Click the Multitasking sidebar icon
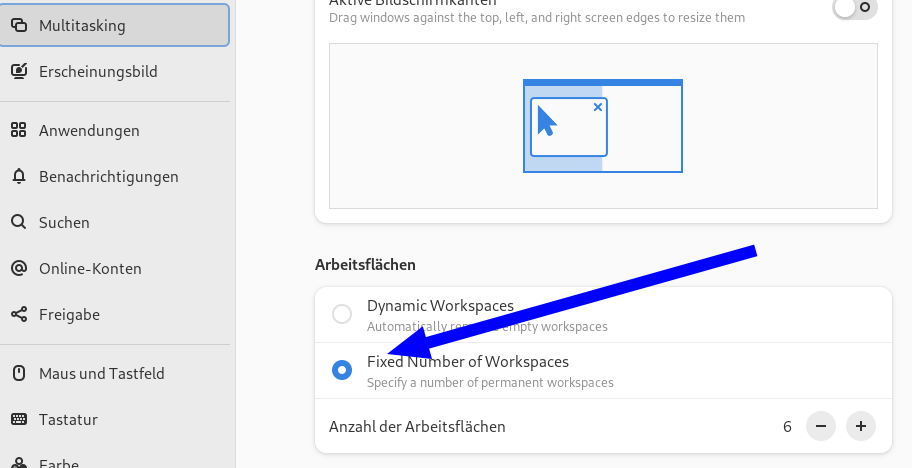The image size is (912, 468). pos(18,26)
